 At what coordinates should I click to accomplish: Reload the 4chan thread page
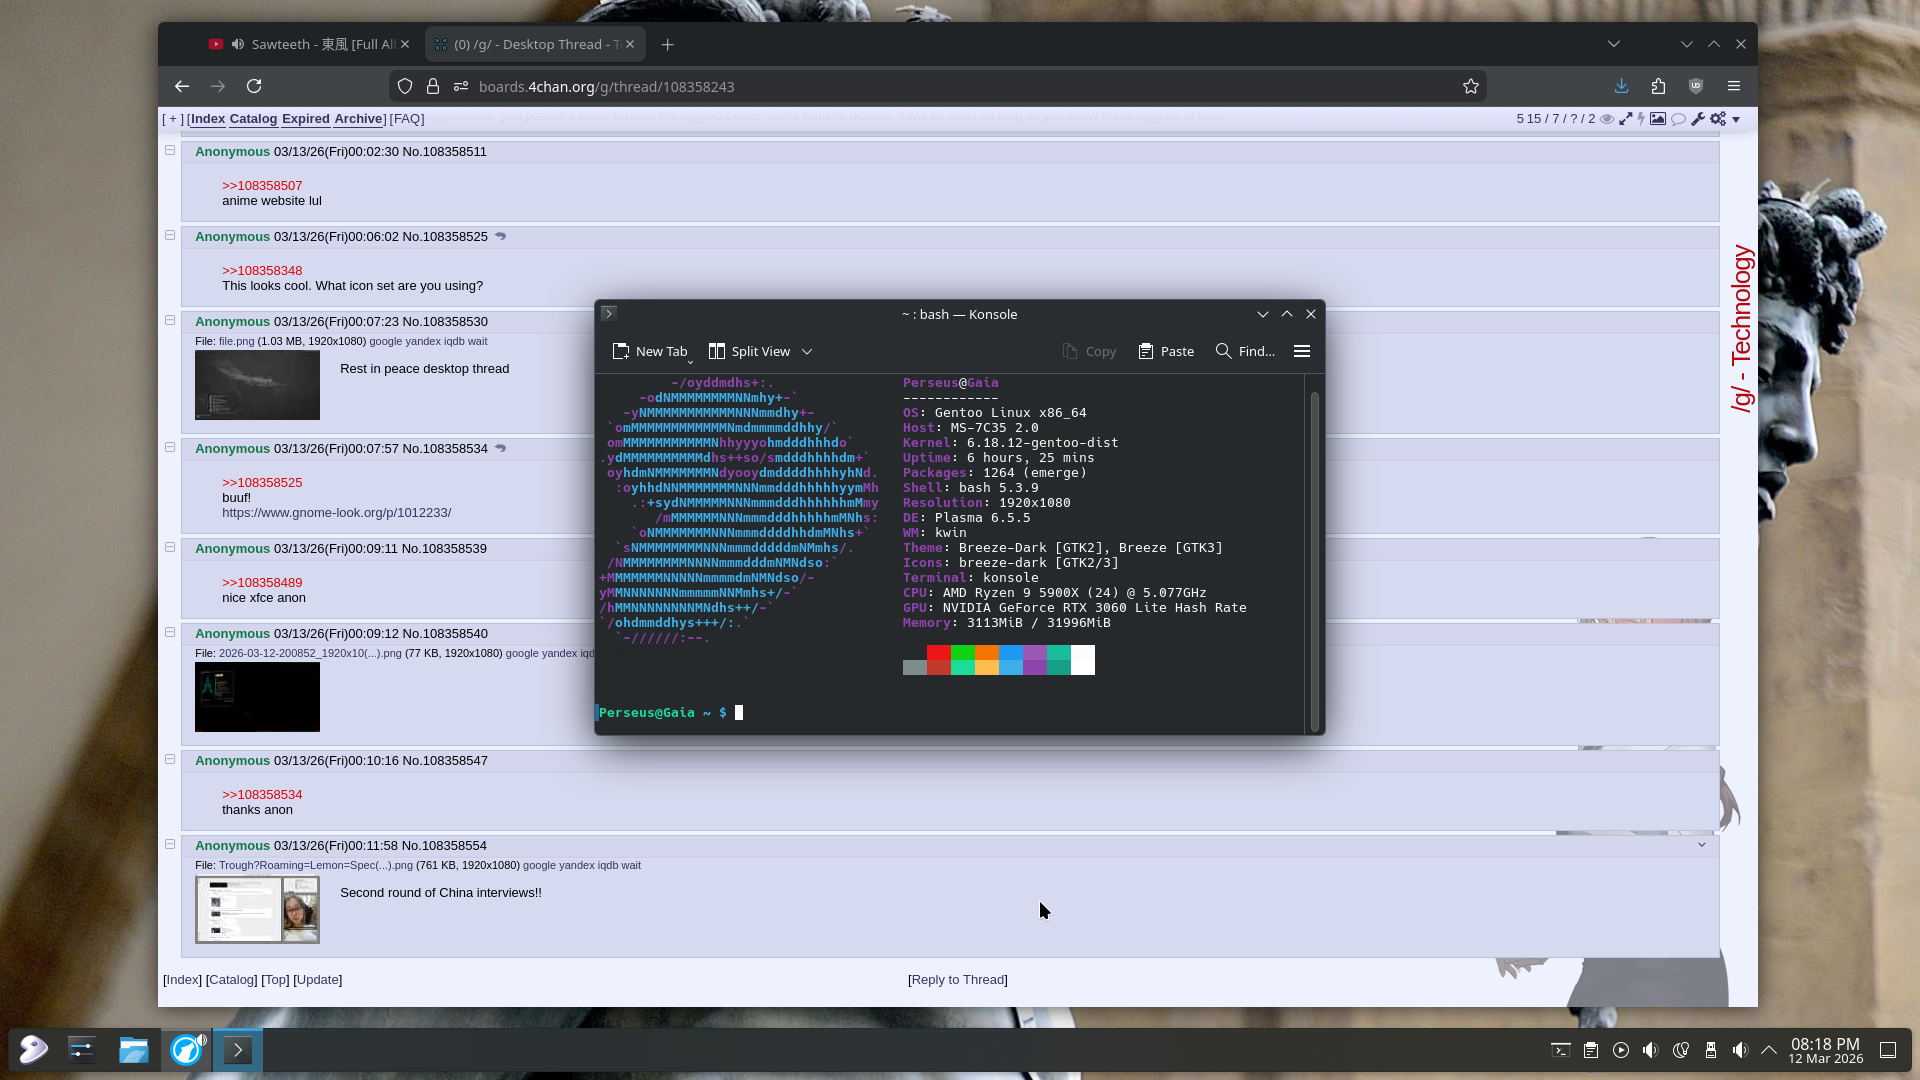click(254, 87)
